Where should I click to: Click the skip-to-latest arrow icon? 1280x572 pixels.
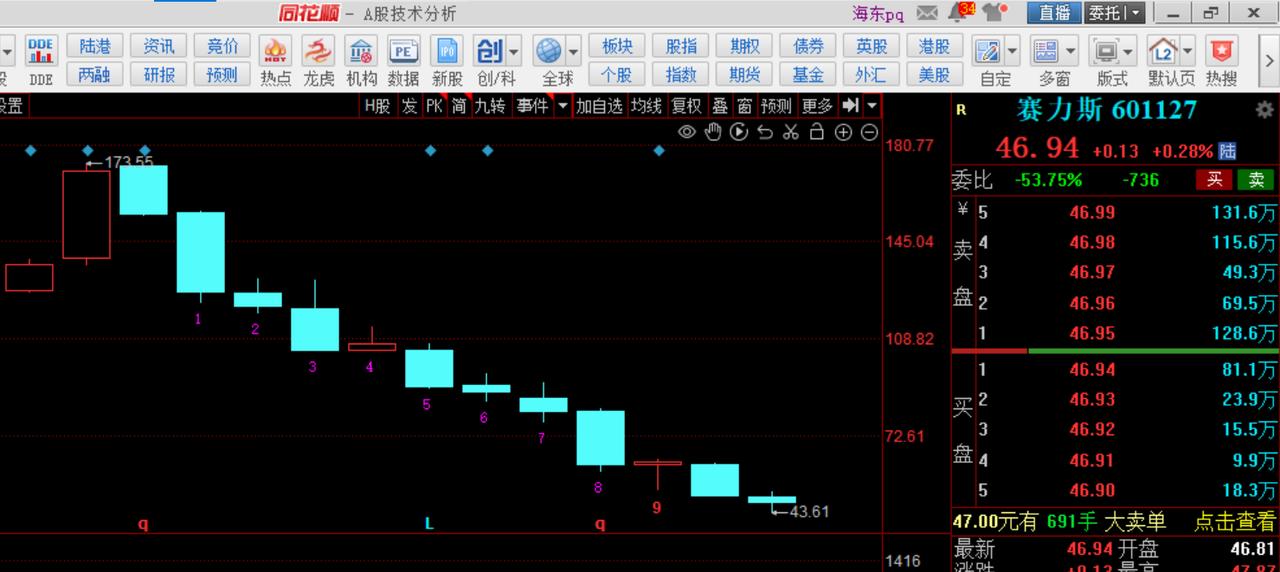point(850,105)
